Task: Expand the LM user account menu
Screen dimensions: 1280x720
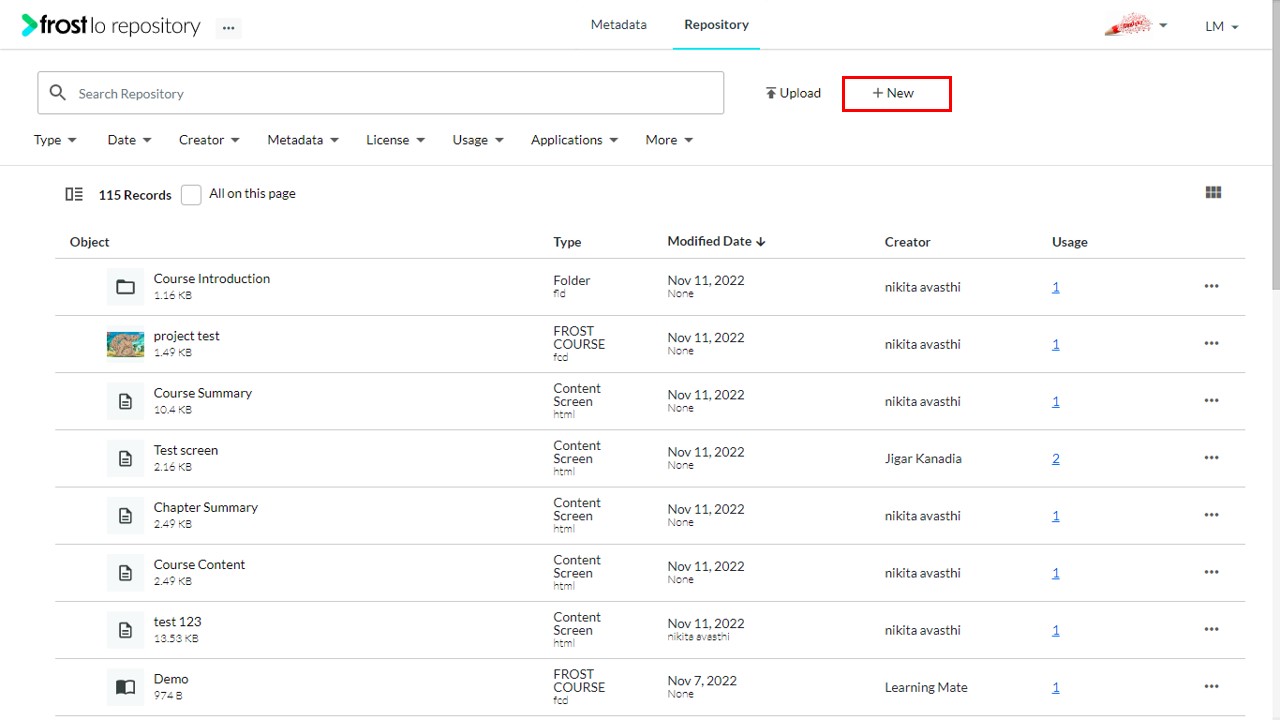Action: (1222, 27)
